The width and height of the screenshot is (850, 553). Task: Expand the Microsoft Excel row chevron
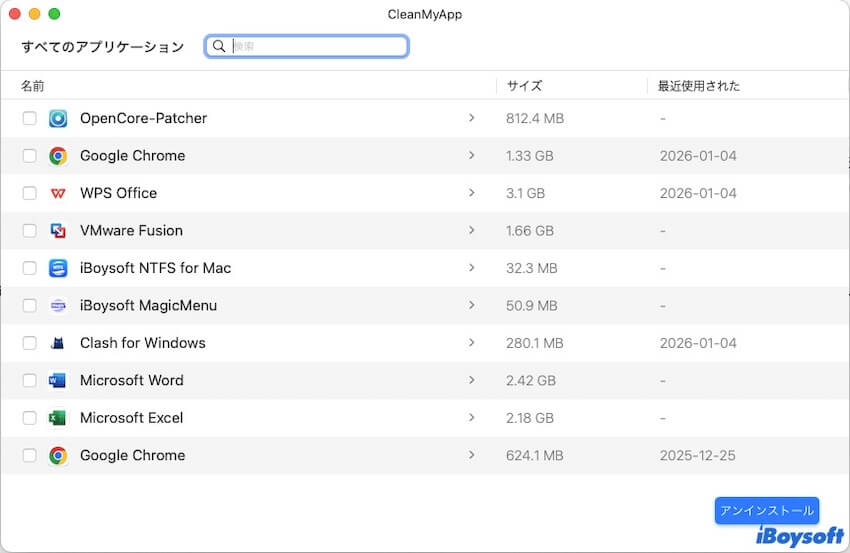click(471, 418)
